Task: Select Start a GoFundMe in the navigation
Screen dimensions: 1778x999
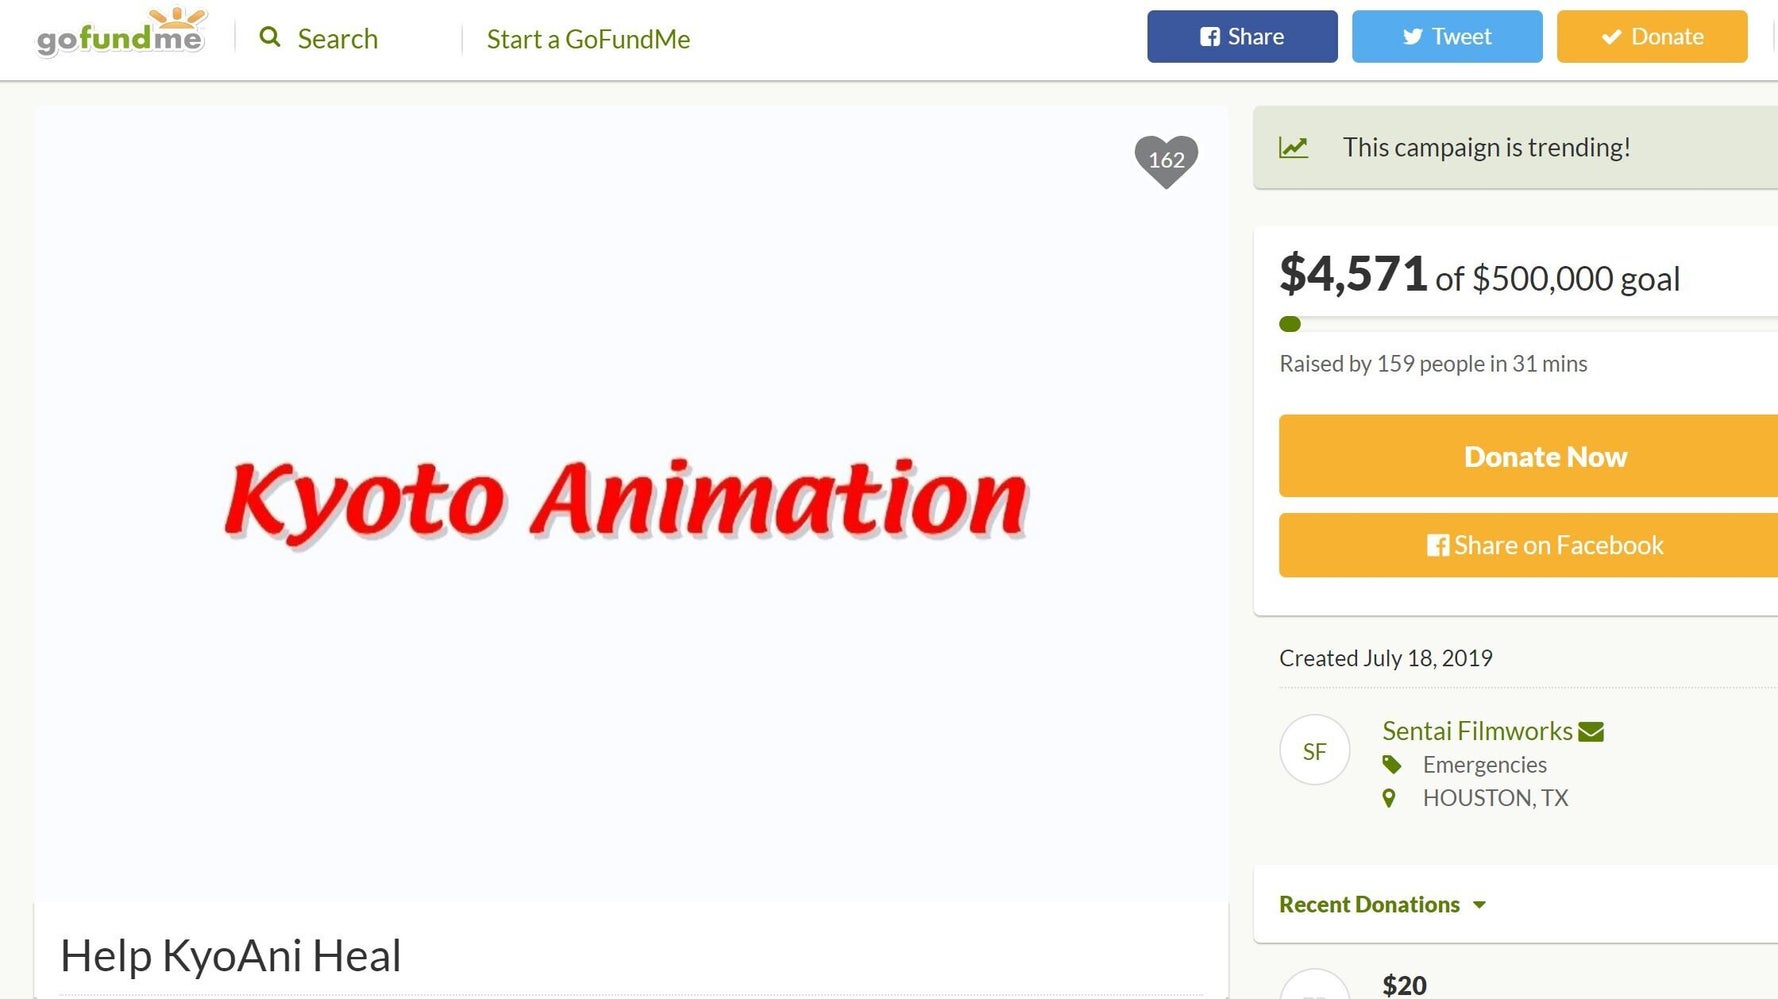Action: (588, 40)
